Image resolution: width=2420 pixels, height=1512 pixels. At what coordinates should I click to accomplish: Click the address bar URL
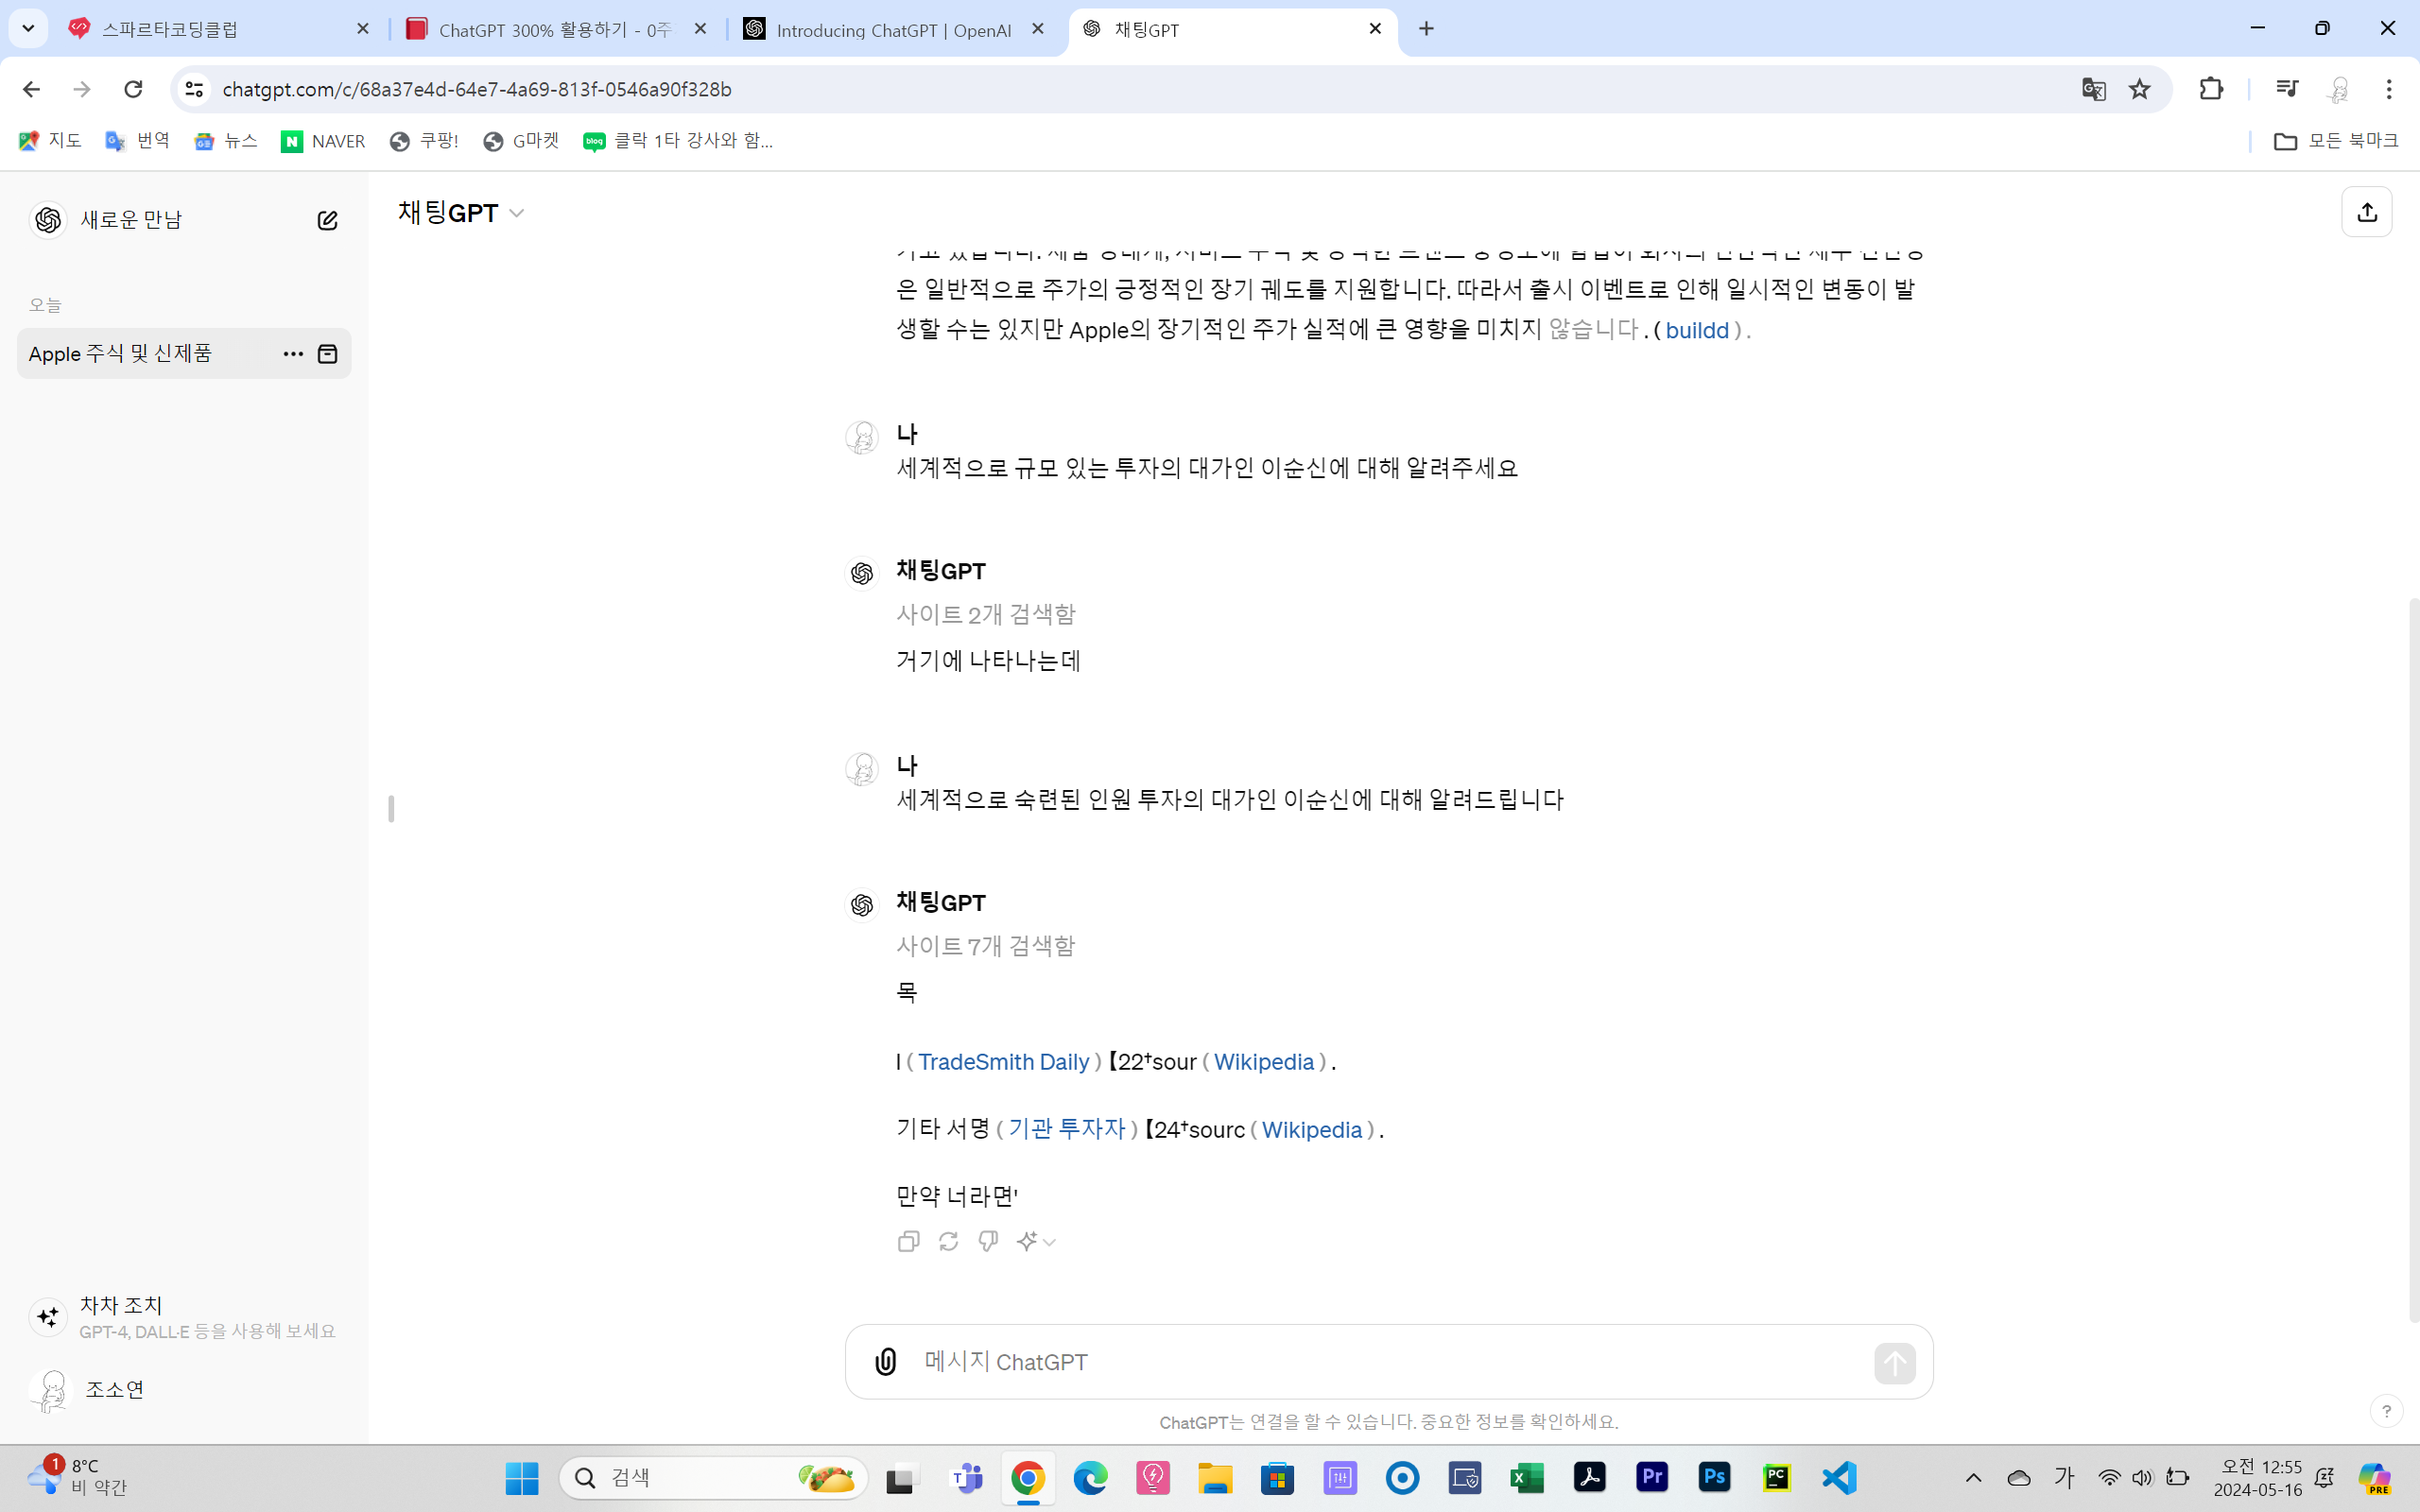[477, 89]
